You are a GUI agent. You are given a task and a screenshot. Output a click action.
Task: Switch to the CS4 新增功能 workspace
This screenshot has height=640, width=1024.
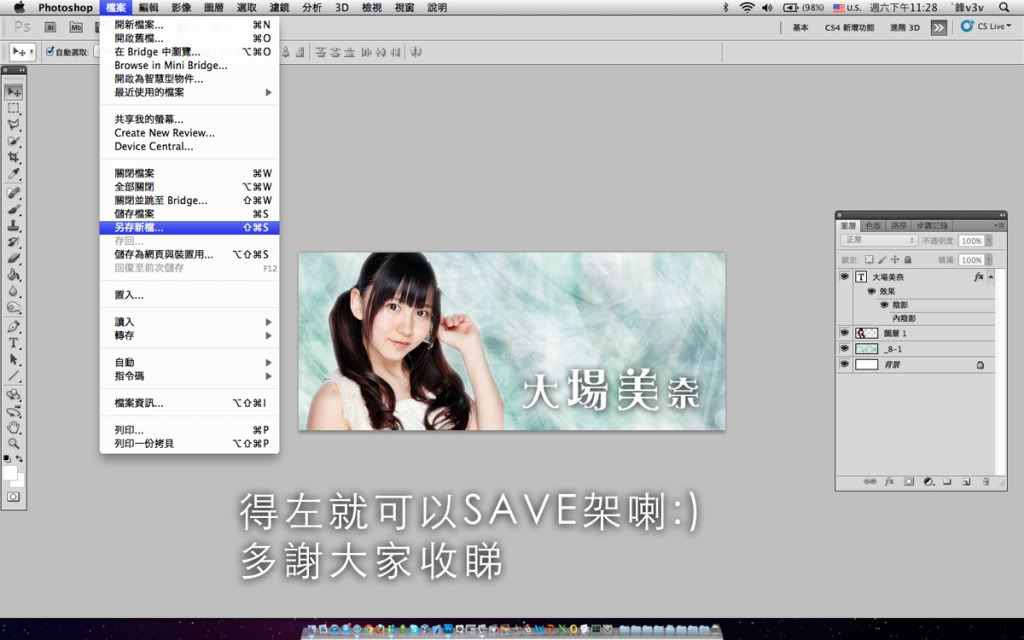pyautogui.click(x=846, y=28)
